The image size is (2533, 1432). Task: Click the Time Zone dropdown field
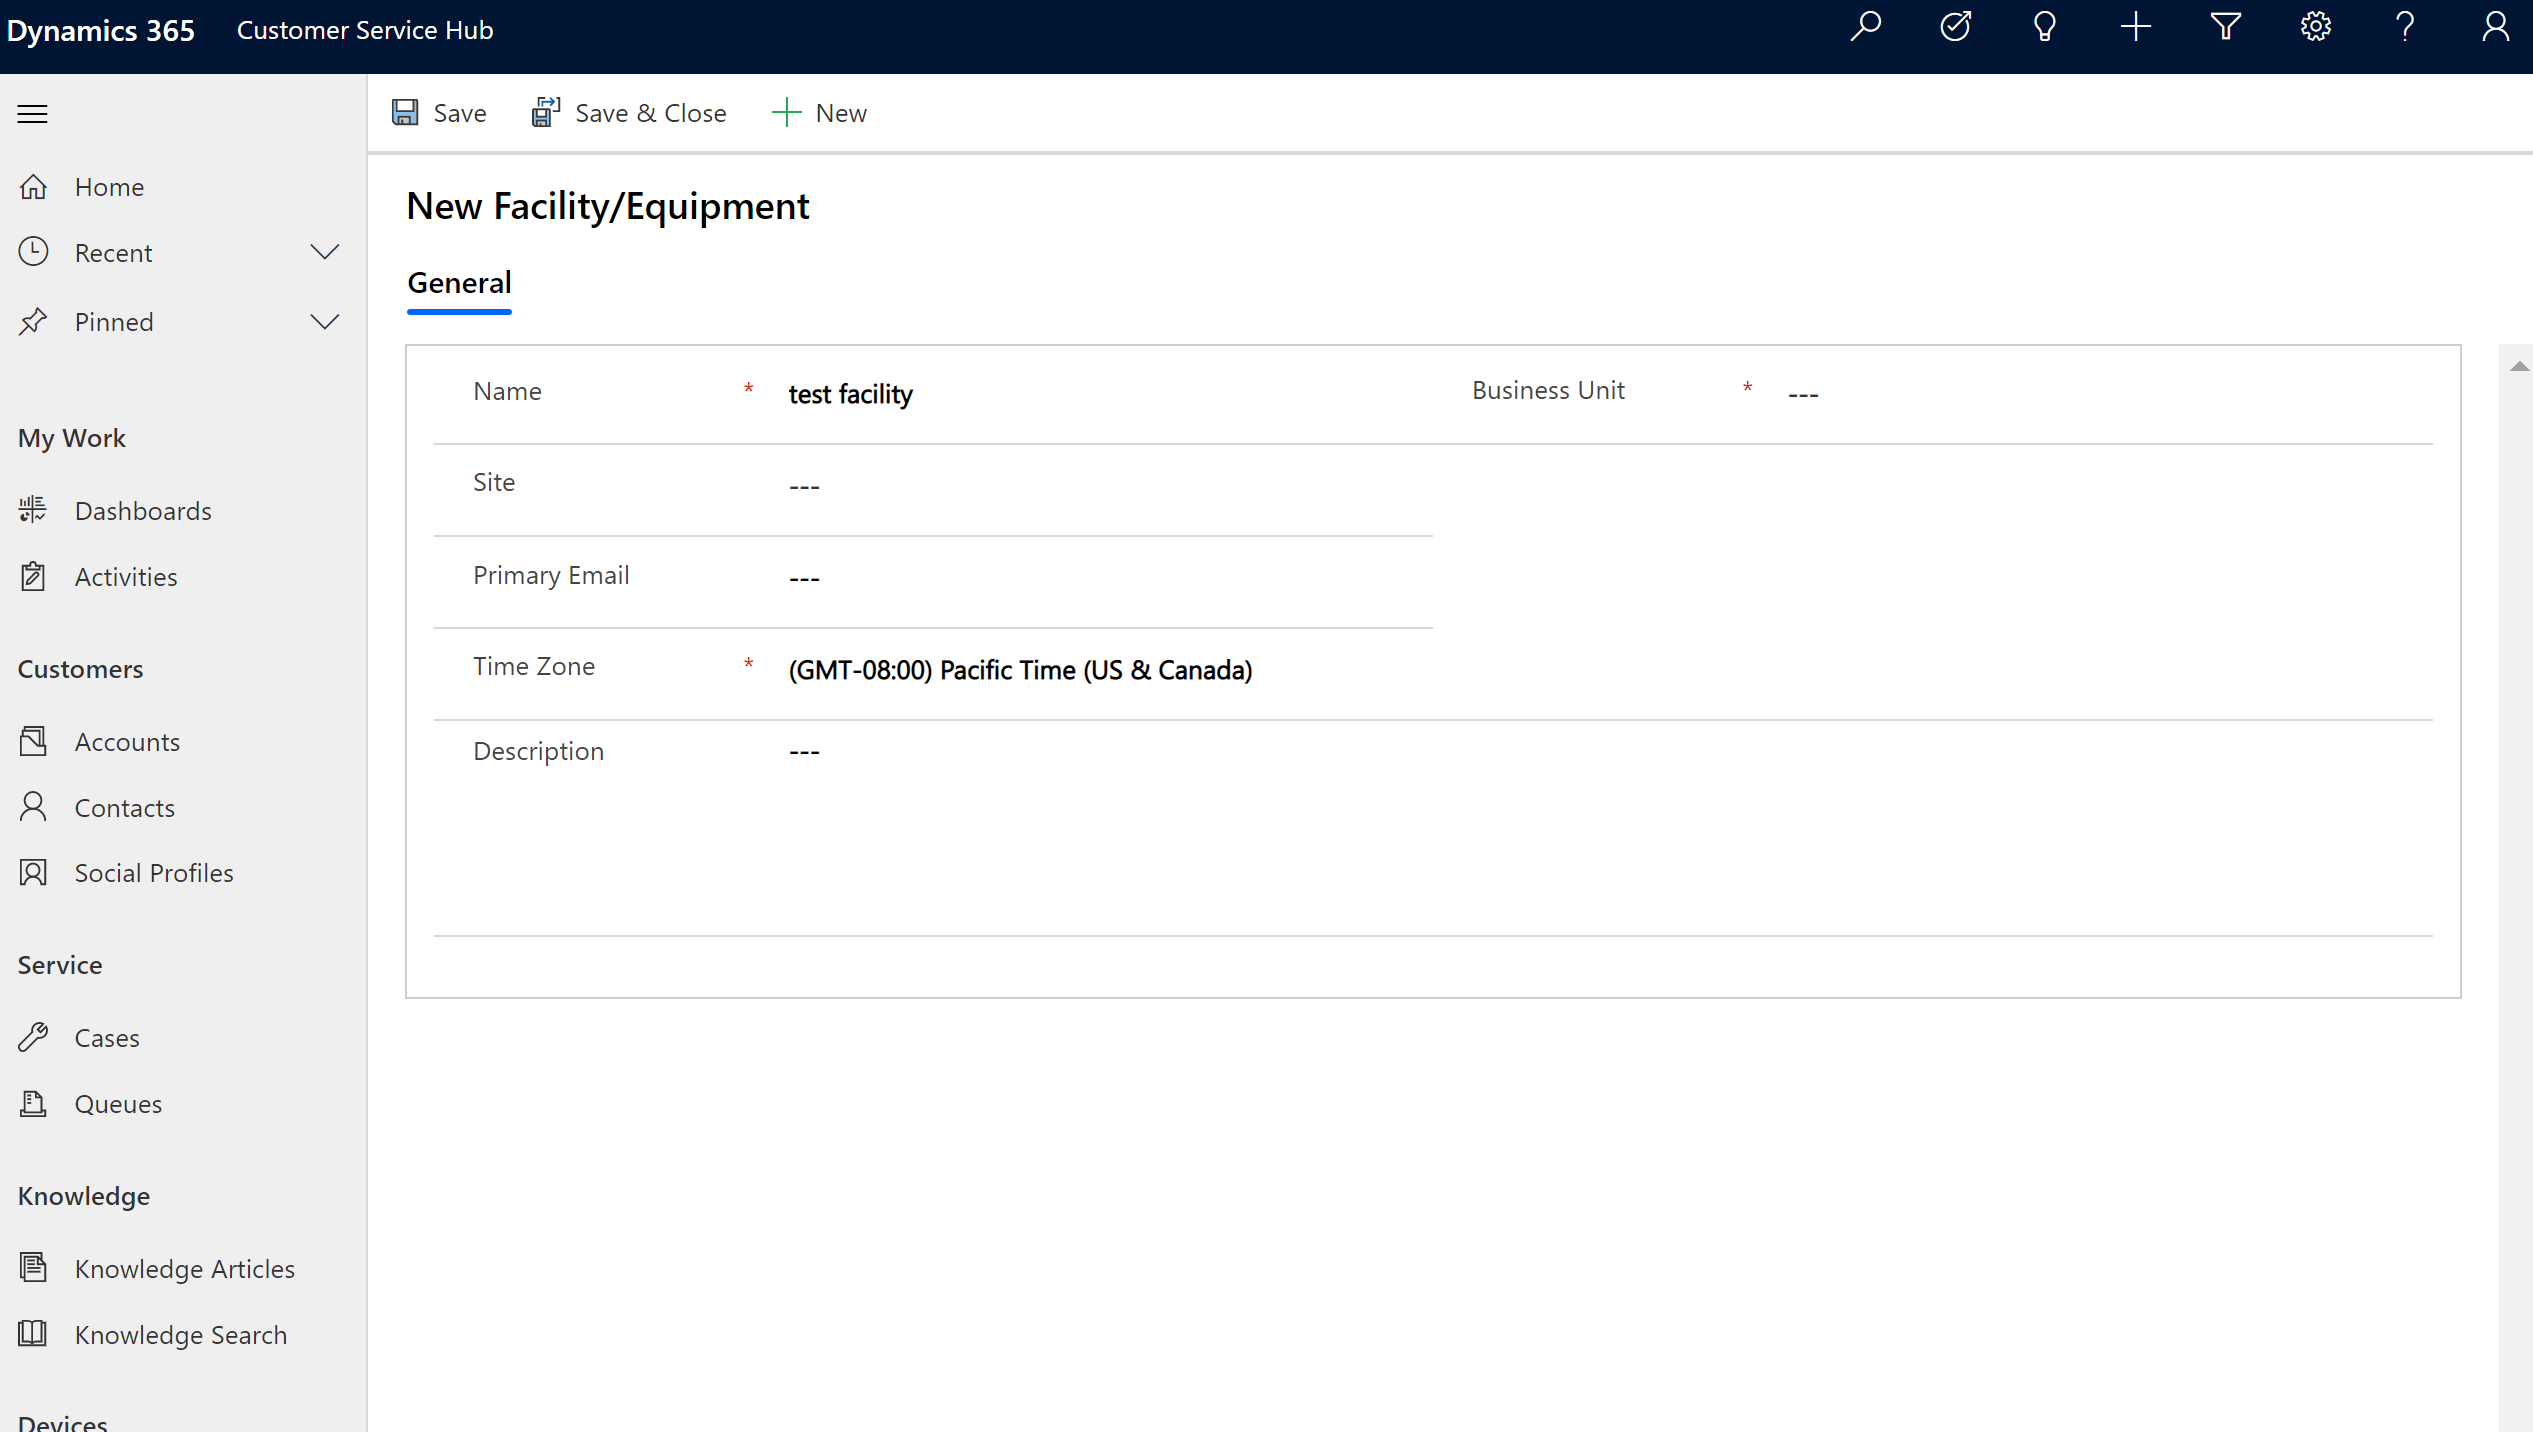[1019, 670]
